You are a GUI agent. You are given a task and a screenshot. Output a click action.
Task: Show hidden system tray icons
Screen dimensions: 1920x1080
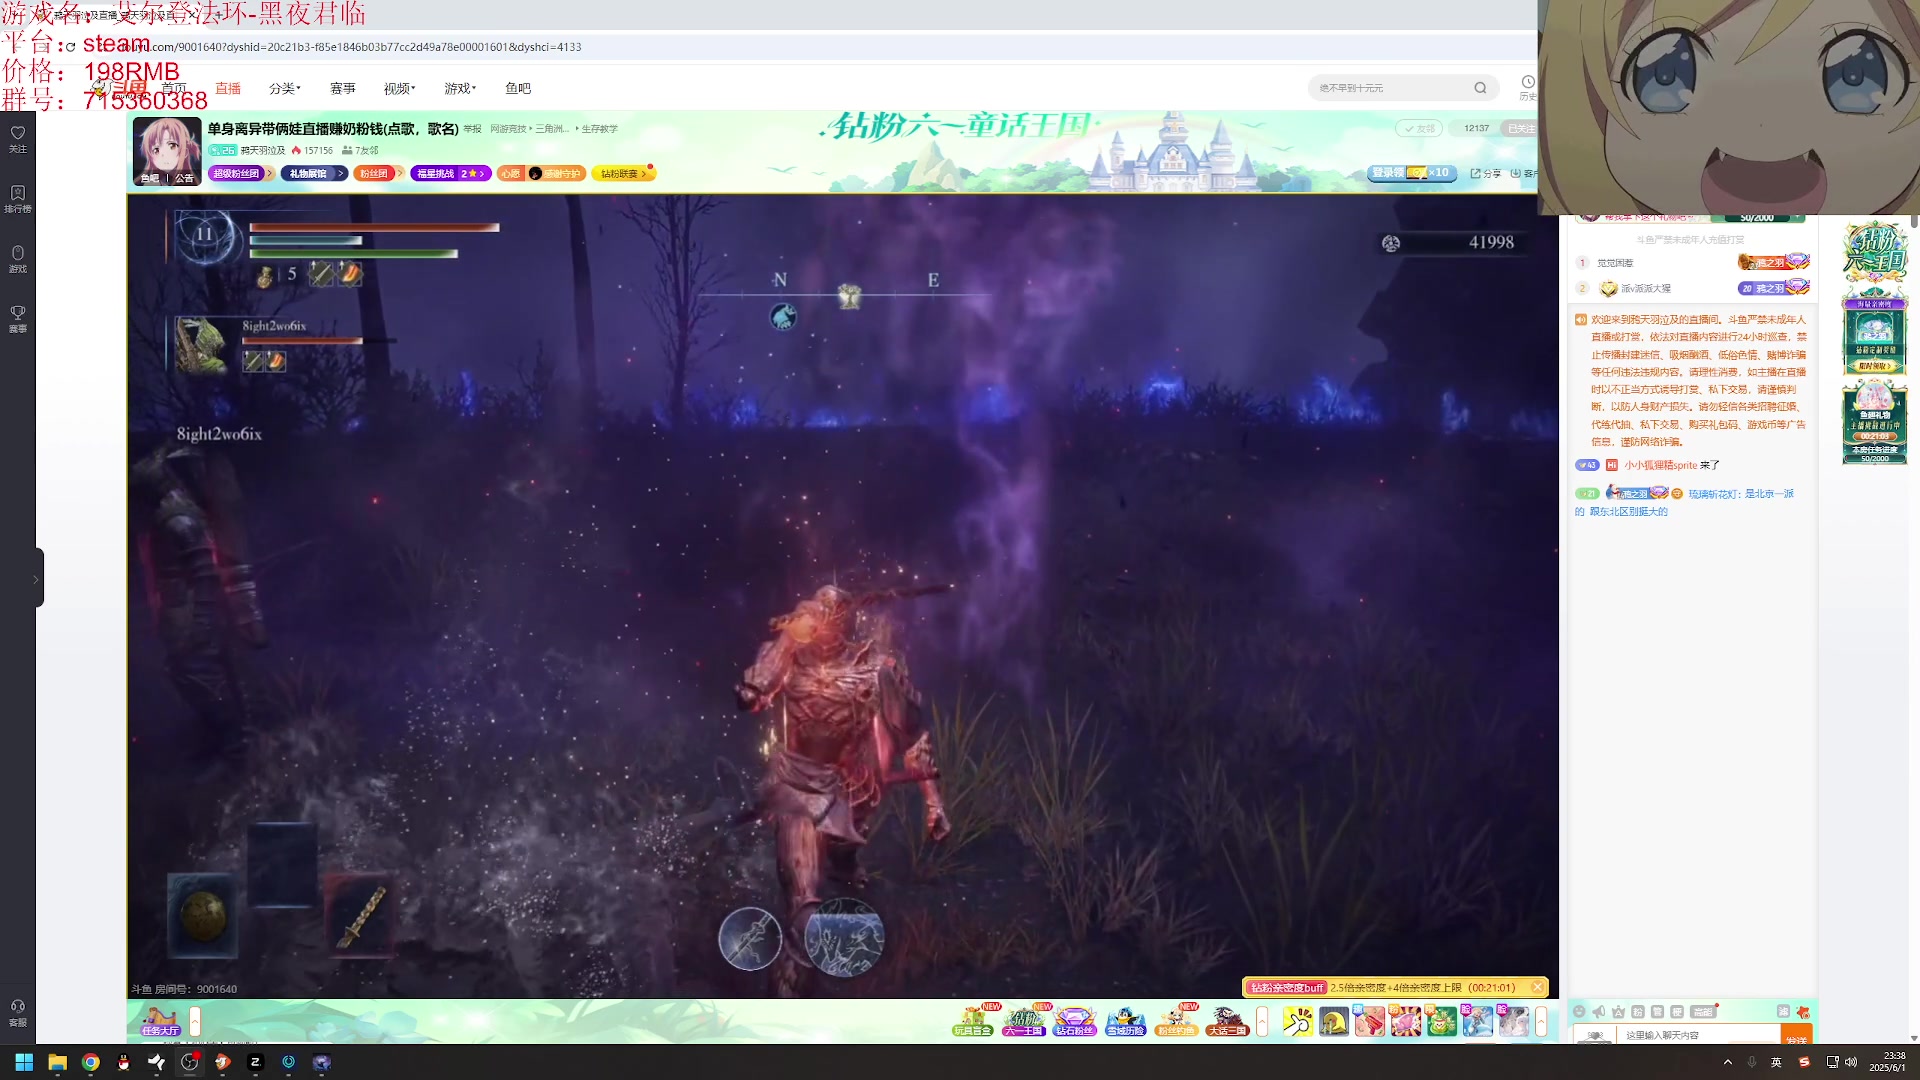pyautogui.click(x=1728, y=1062)
